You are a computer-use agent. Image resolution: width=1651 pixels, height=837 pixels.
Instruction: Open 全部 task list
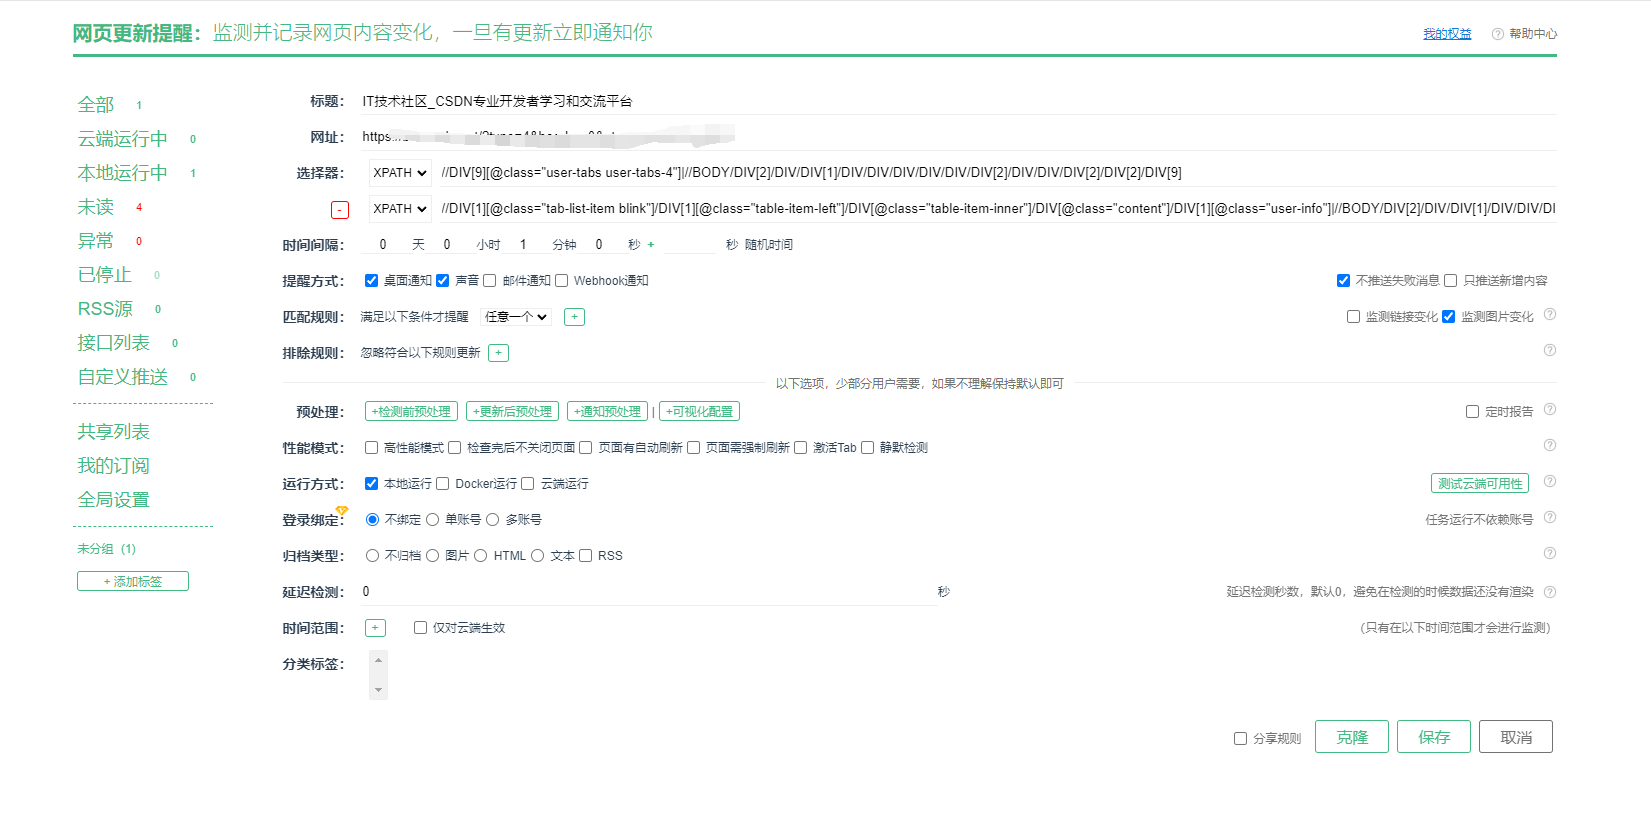96,105
